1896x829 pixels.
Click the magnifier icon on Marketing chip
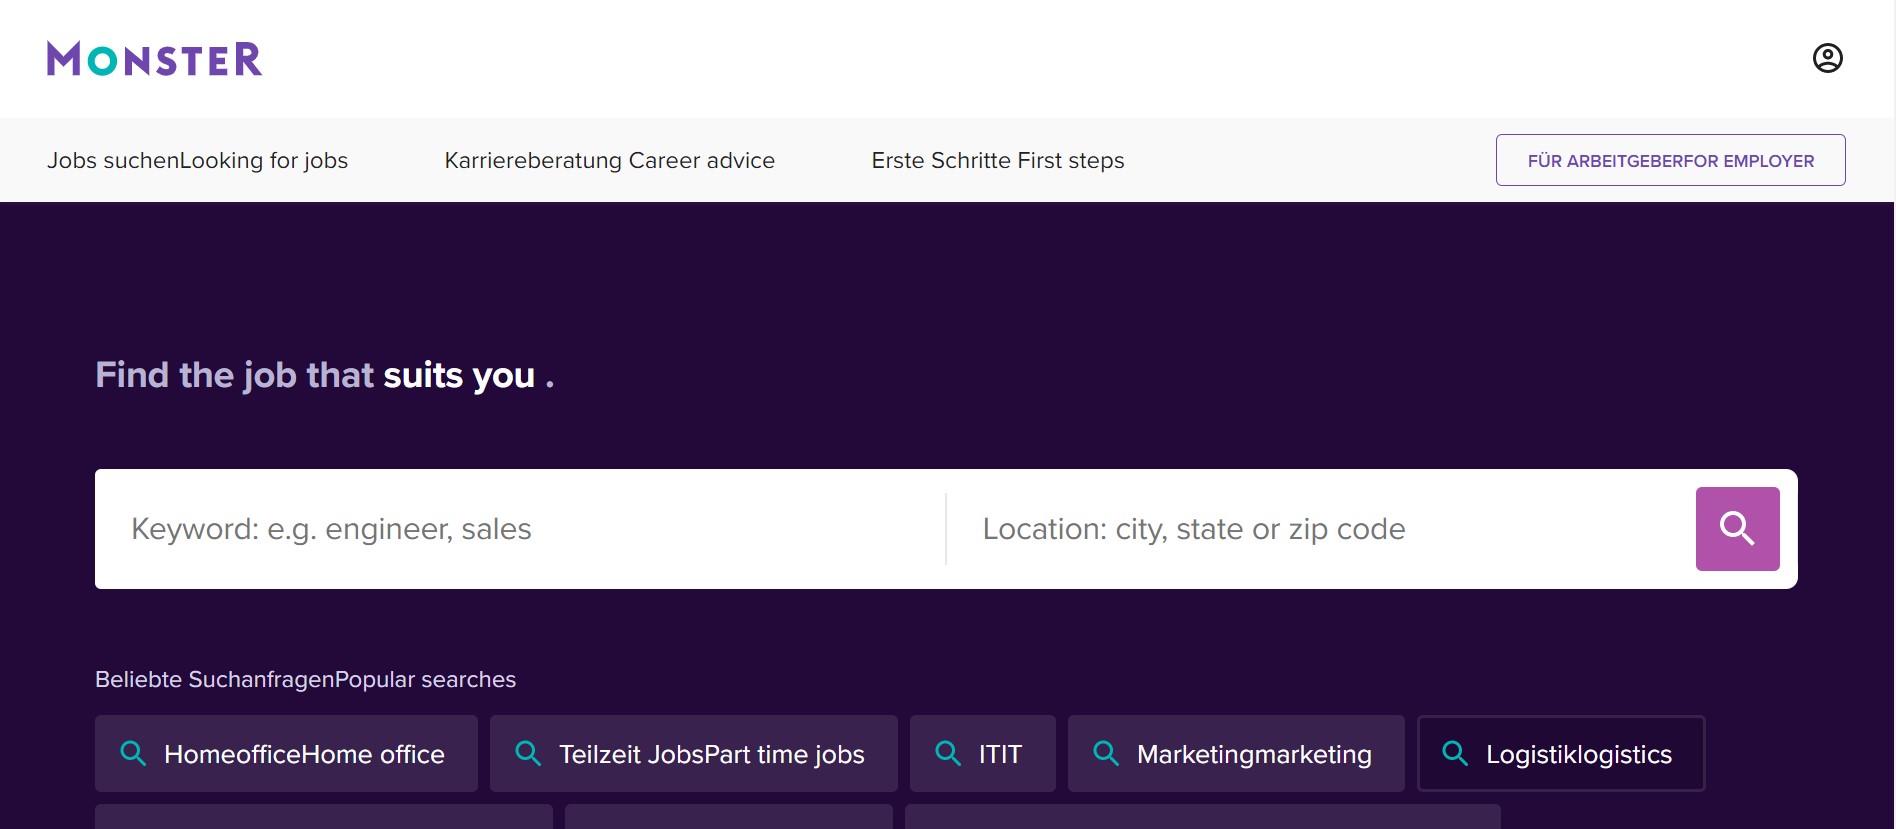1106,753
